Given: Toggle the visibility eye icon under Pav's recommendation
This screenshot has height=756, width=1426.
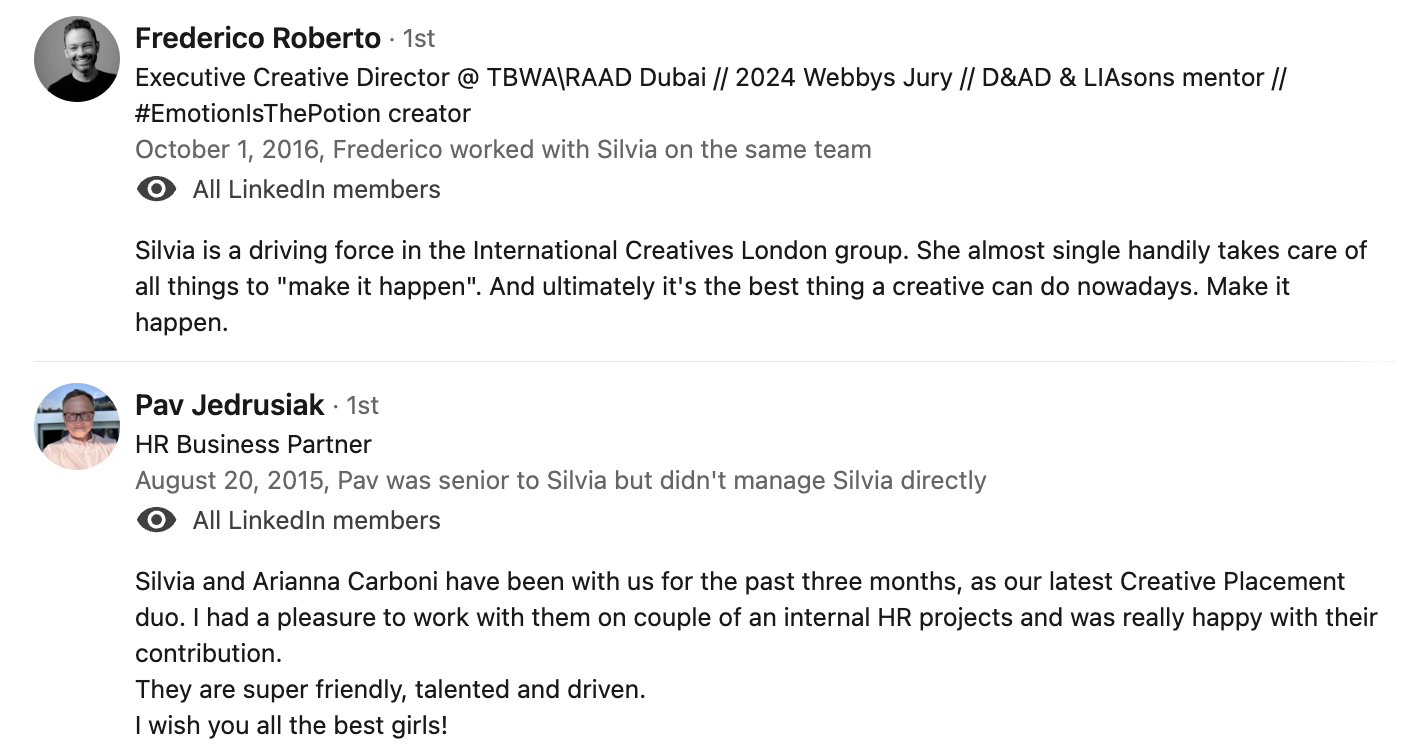Looking at the screenshot, I should (x=156, y=520).
